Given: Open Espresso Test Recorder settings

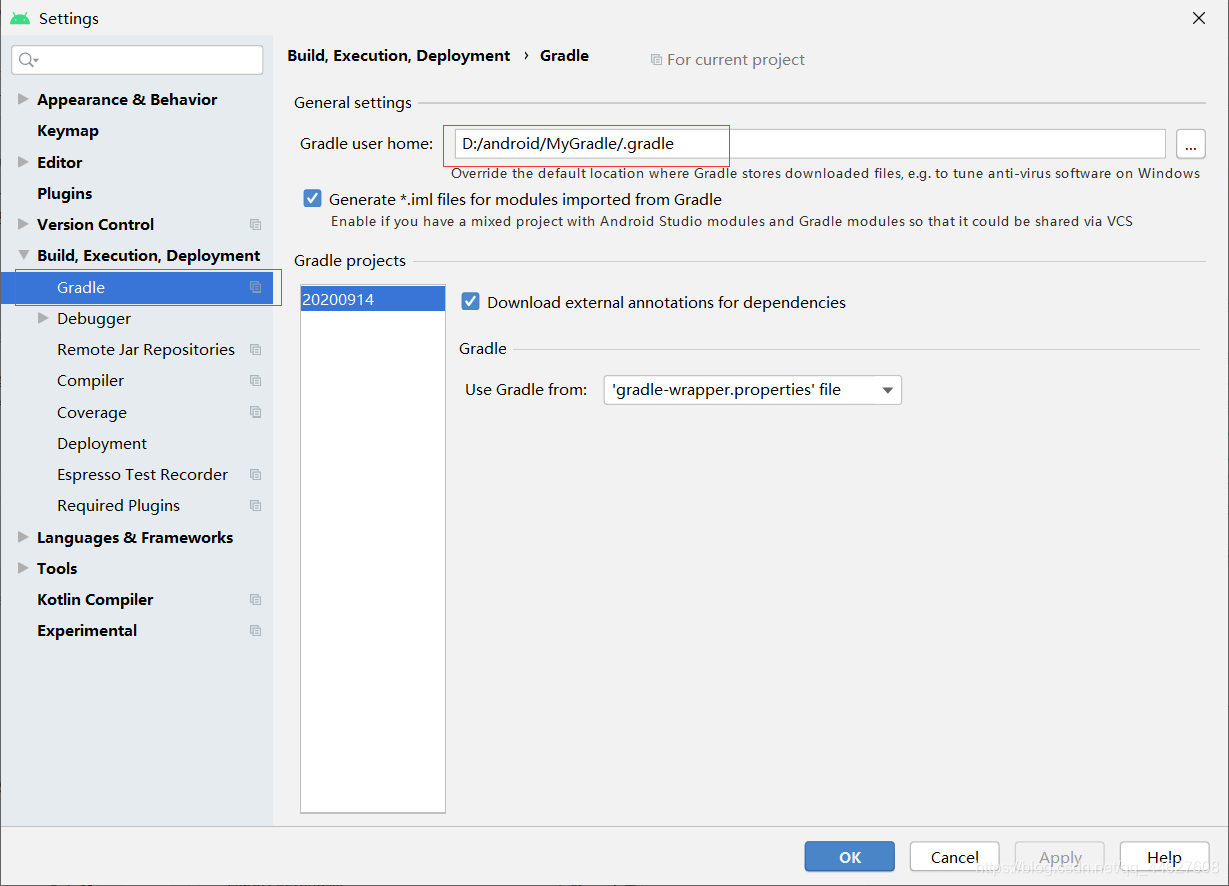Looking at the screenshot, I should point(143,475).
